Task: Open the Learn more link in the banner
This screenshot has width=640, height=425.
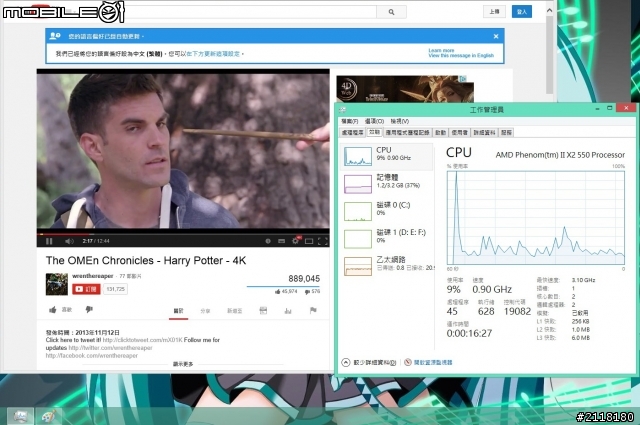Action: (x=441, y=50)
